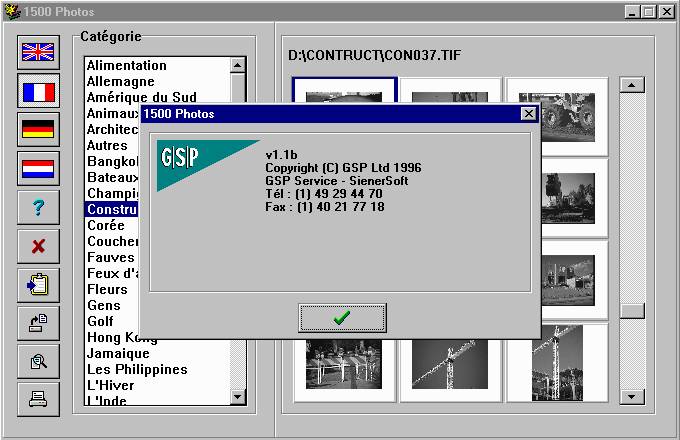This screenshot has width=680, height=440.
Task: Click the magnifier preview icon
Action: coord(38,361)
